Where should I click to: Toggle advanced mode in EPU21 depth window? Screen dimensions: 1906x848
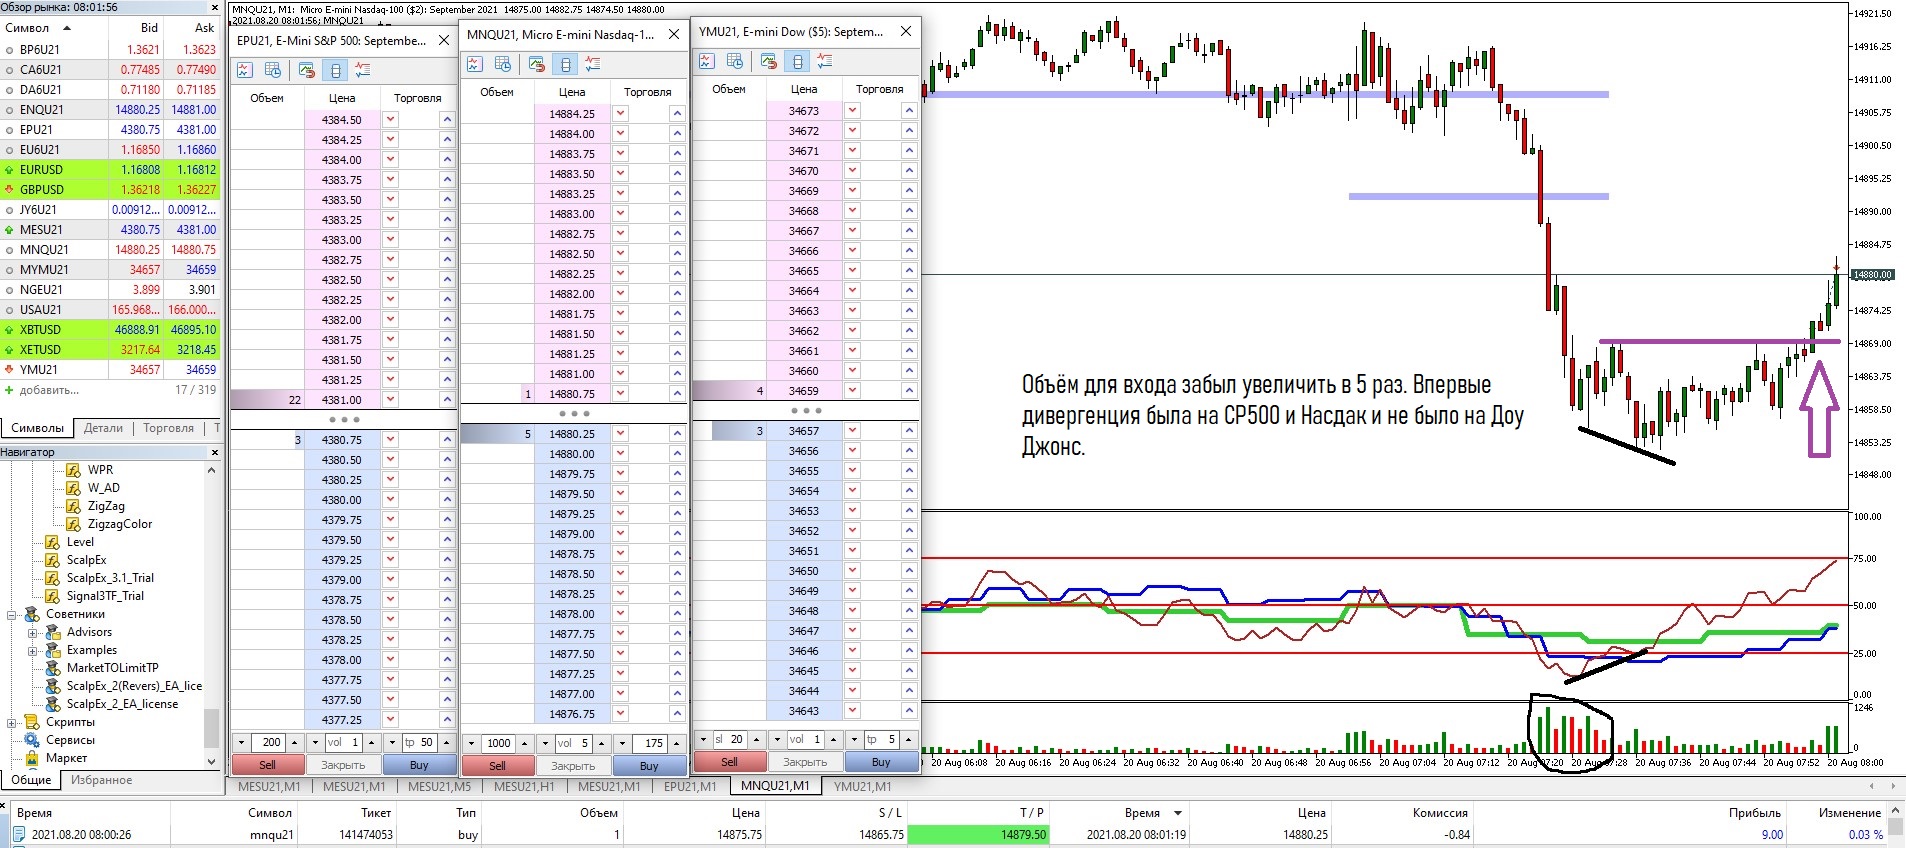coord(335,70)
